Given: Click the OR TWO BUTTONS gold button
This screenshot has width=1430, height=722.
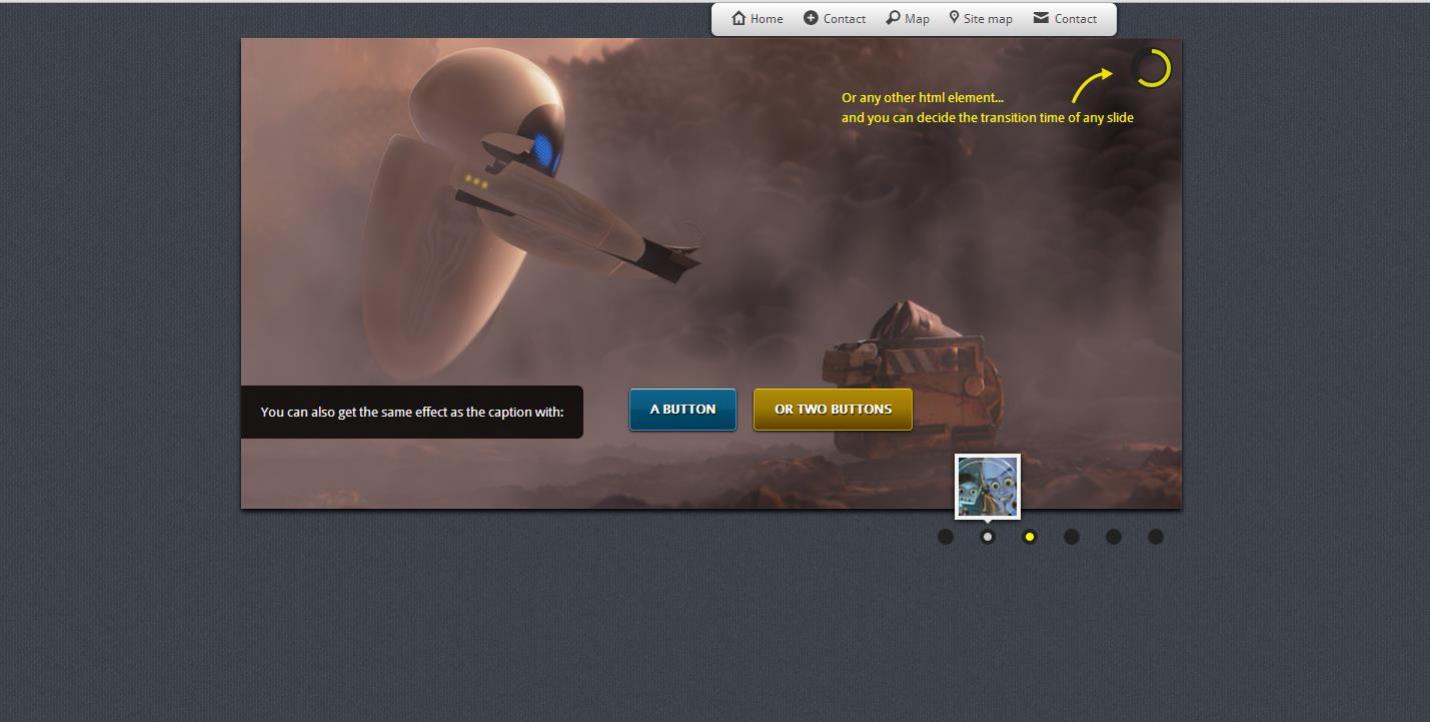Looking at the screenshot, I should (x=833, y=409).
